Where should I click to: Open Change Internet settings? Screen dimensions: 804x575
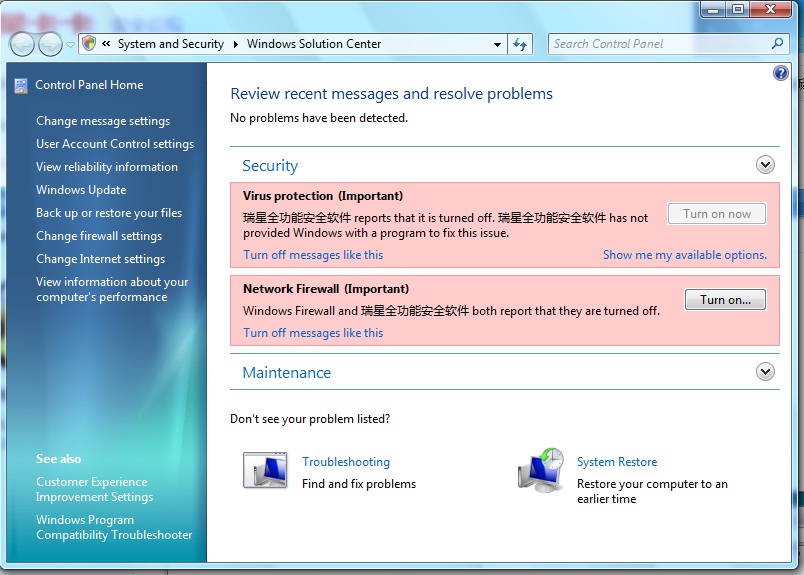(100, 259)
